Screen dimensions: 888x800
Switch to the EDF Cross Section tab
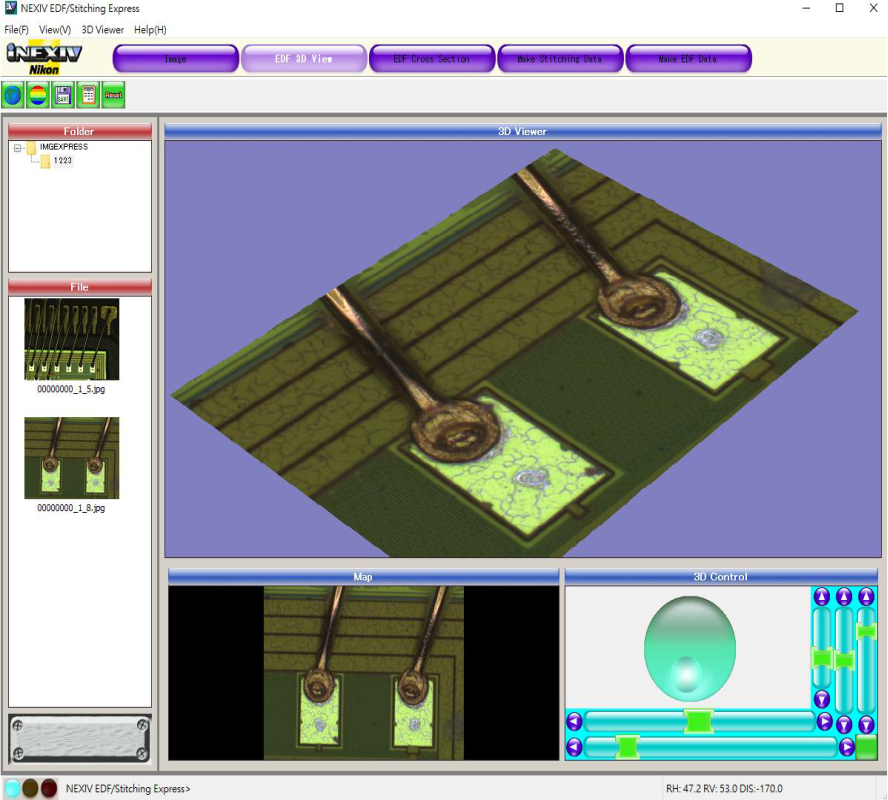pyautogui.click(x=432, y=59)
